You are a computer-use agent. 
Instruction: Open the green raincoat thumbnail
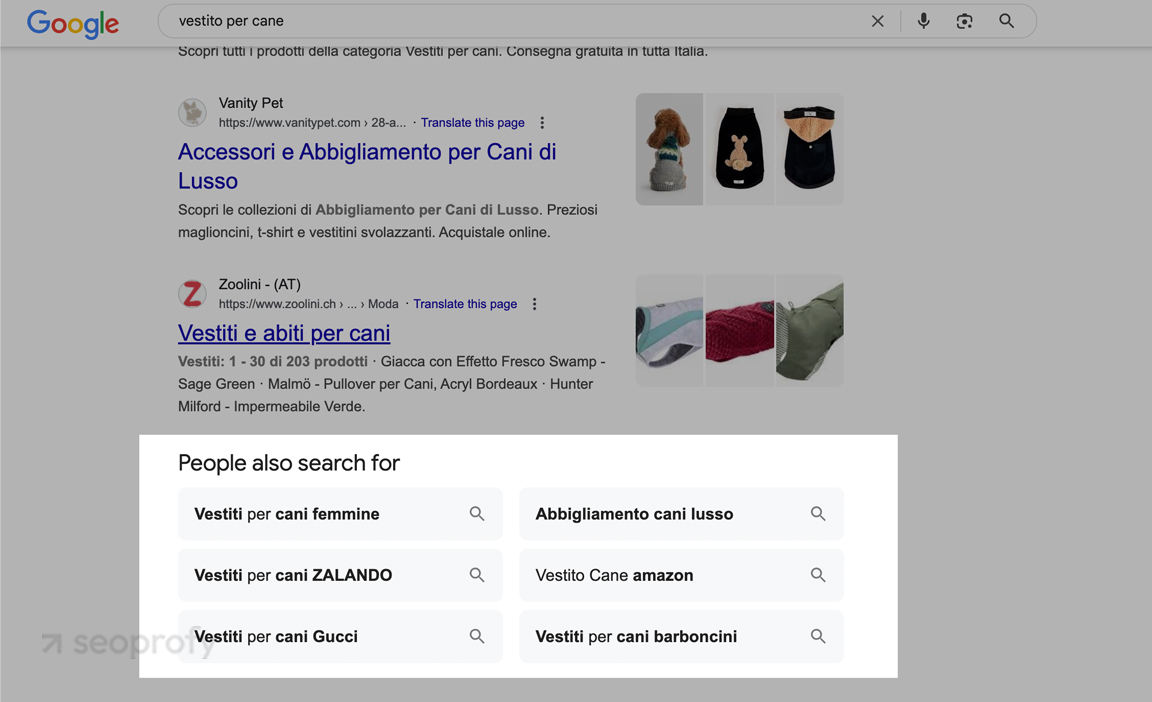[810, 330]
